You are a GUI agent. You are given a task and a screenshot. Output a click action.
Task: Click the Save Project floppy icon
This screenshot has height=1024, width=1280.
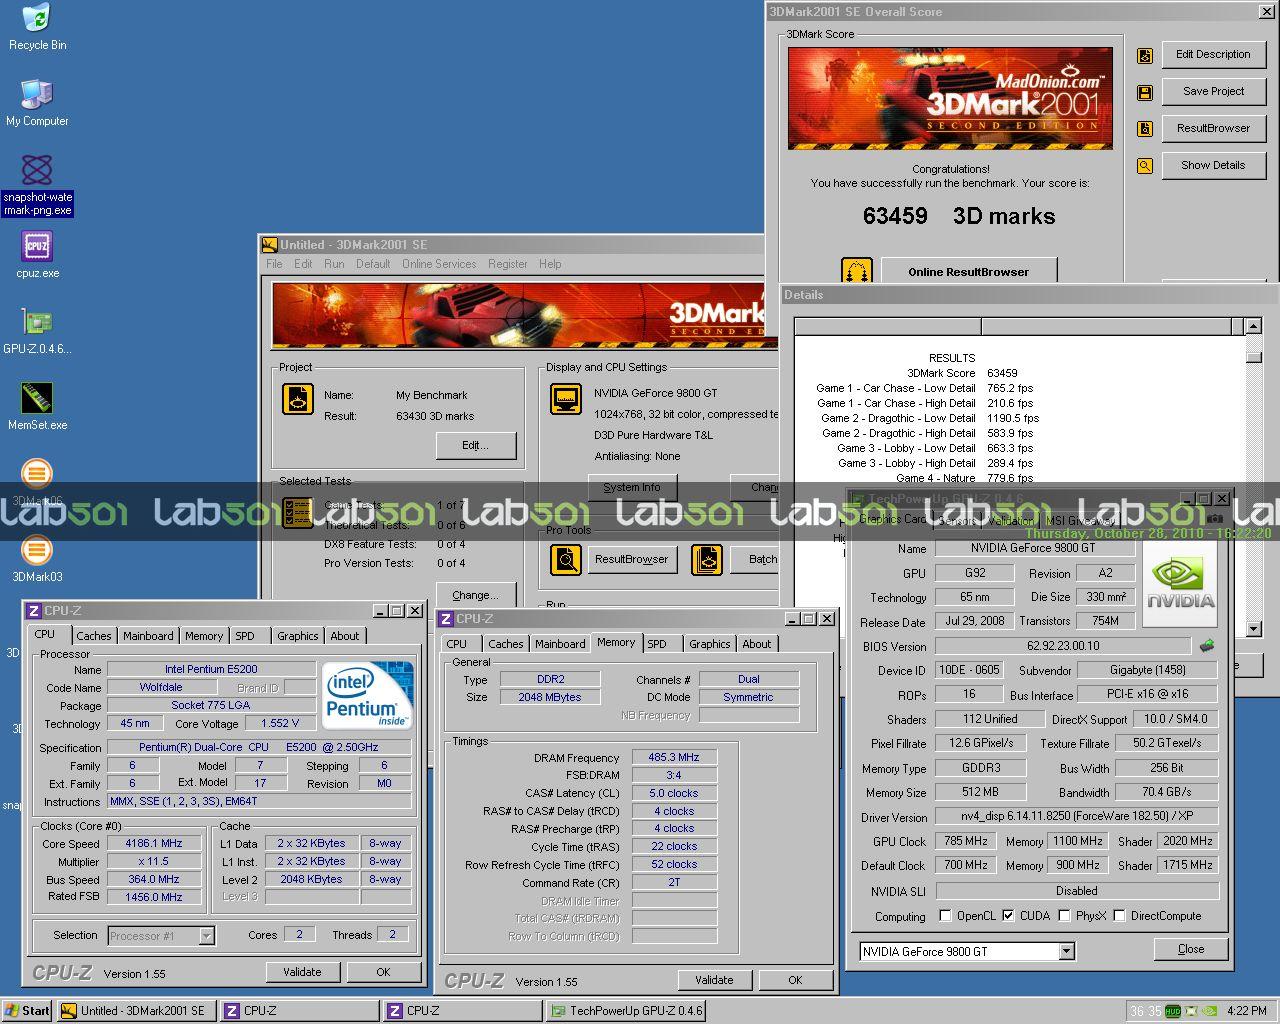click(x=1145, y=93)
